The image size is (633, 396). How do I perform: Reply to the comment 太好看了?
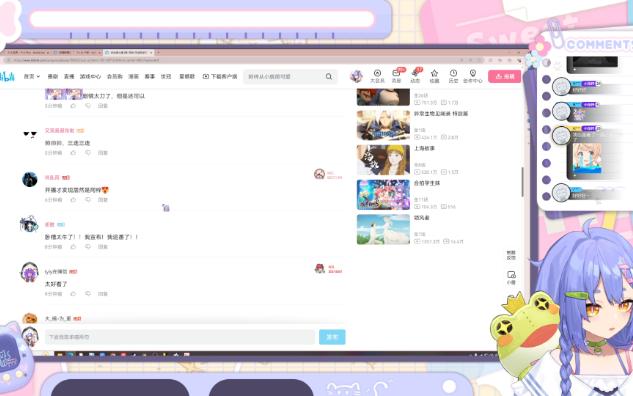[103, 294]
